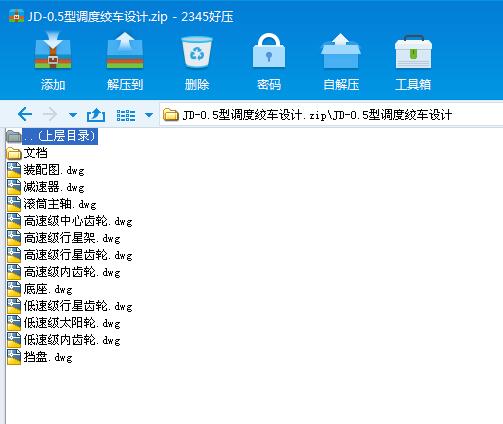This screenshot has width=503, height=424.
Task: Click the 删除 (Delete) recycle bin icon
Action: pos(197,52)
